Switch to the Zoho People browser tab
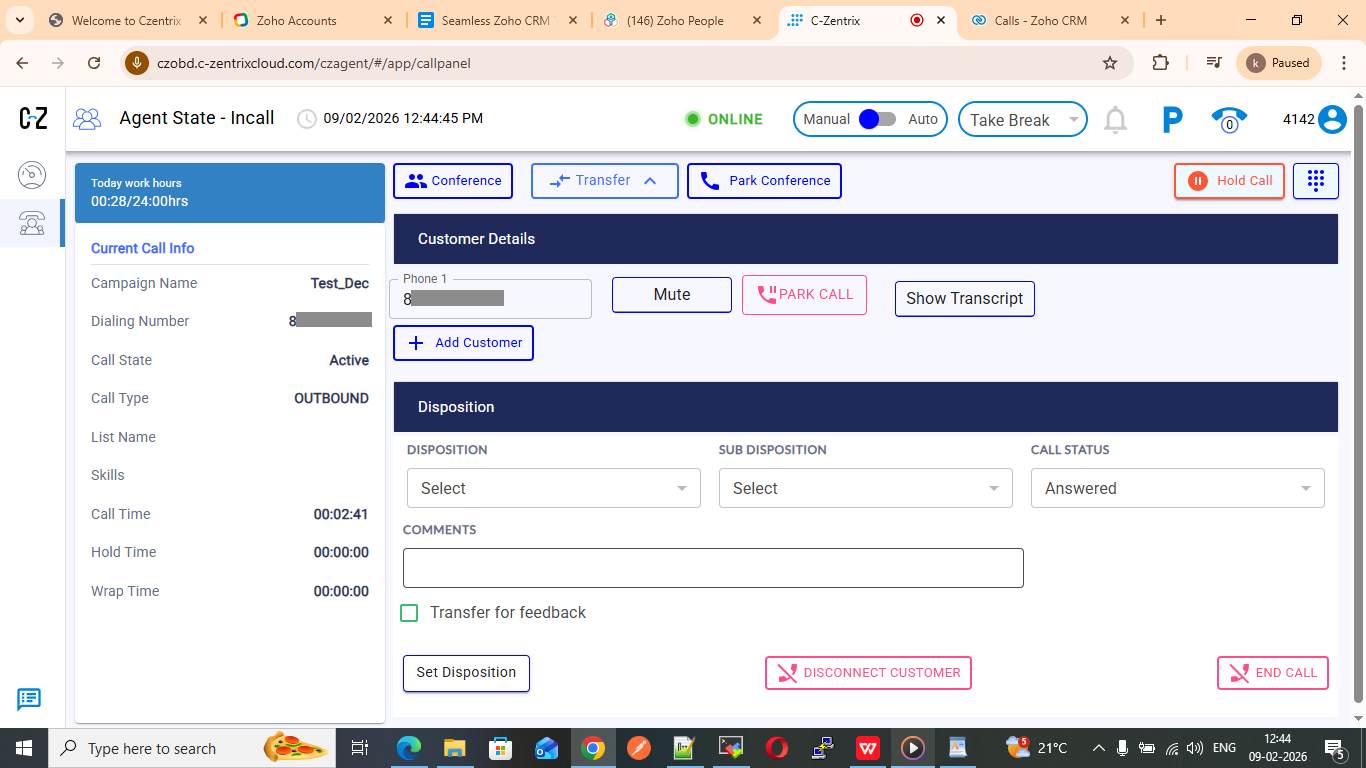 coord(674,20)
